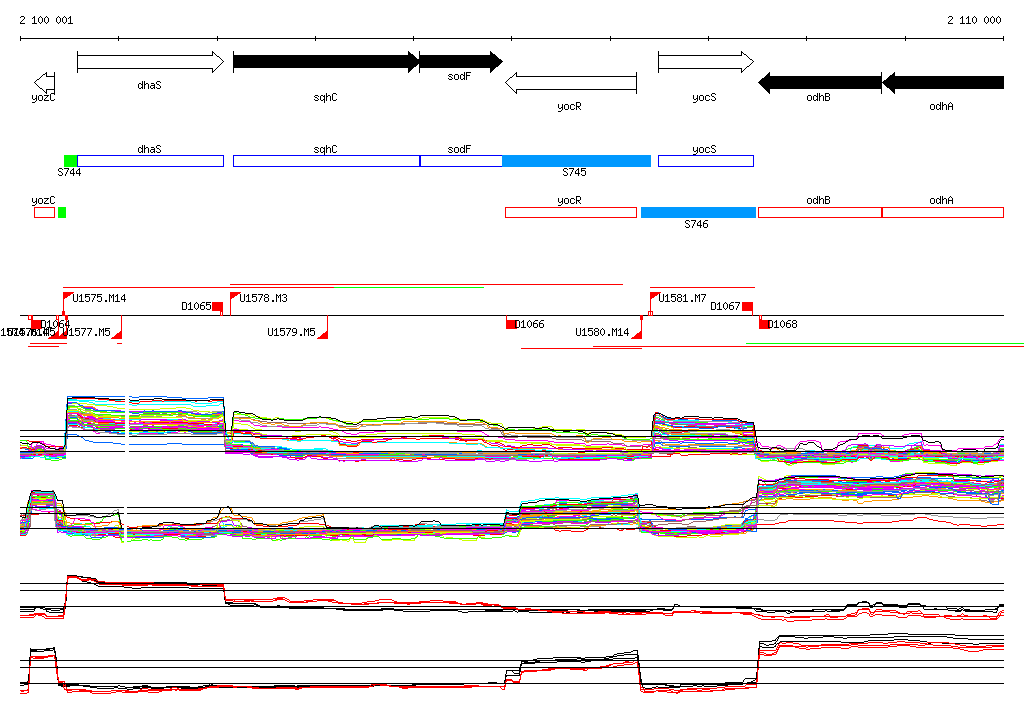The image size is (1024, 714).
Task: Click the small green box beside yozC
Action: [x=62, y=212]
